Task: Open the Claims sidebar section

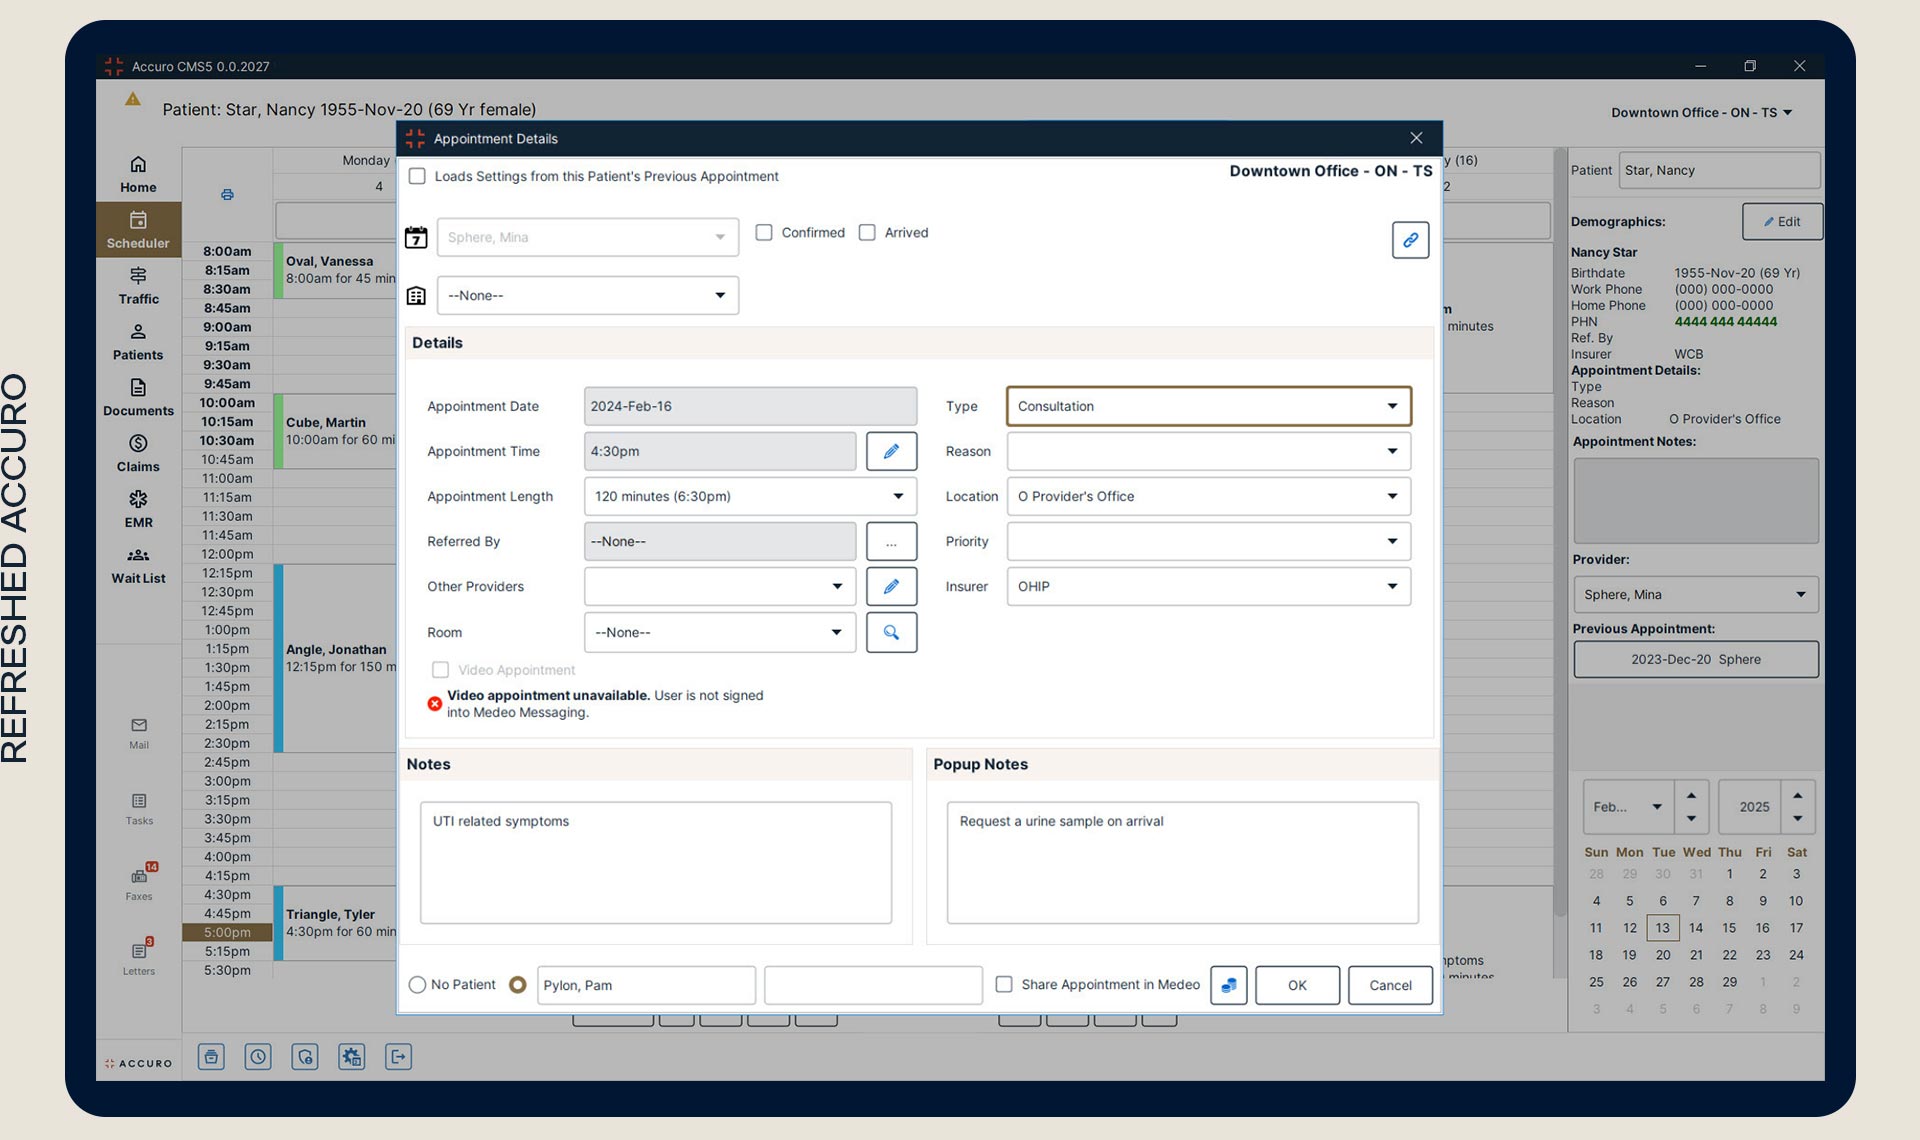Action: click(138, 454)
